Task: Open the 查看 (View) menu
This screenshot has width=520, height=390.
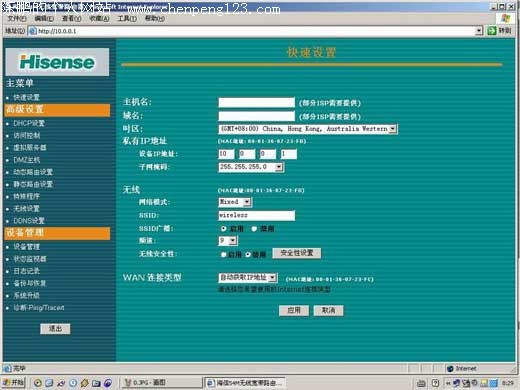Action: pos(72,19)
